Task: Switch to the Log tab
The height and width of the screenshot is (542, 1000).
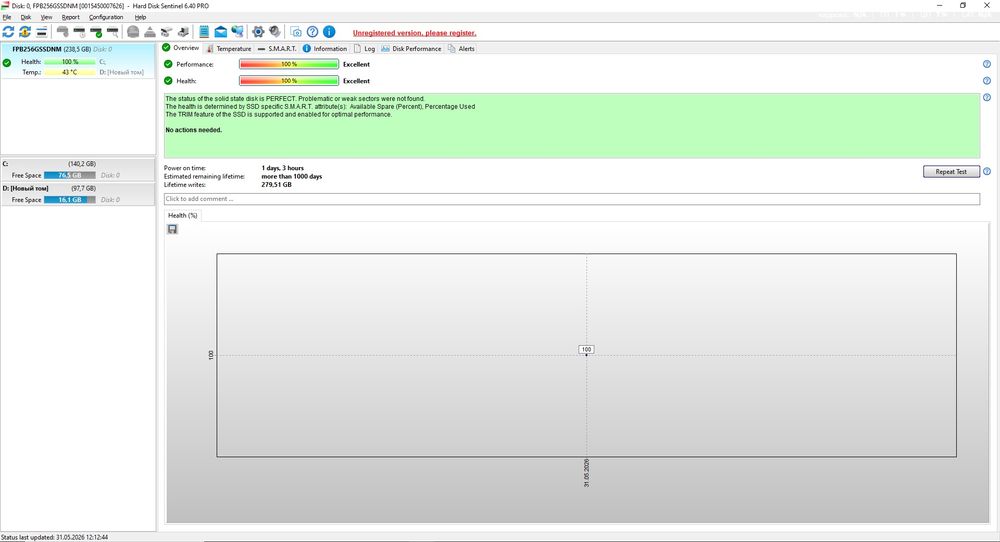Action: tap(365, 48)
